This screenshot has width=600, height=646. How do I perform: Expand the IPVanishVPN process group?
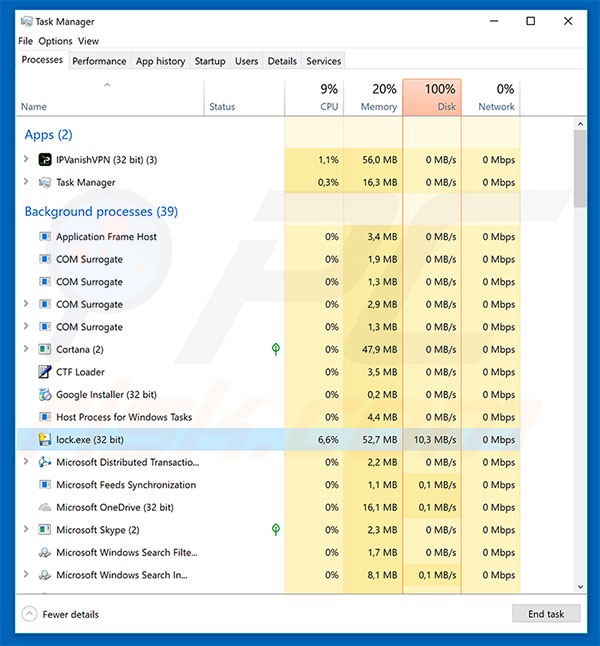click(x=26, y=160)
